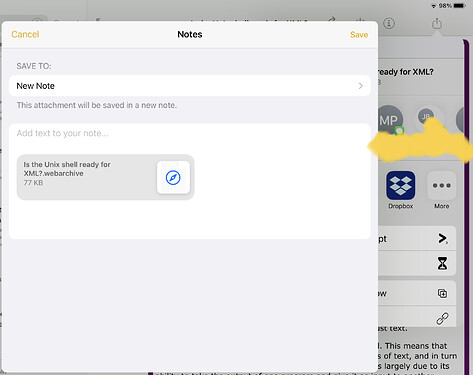Select 'This attachment will be saved in a new note.'
Viewport: 473px width, 375px height.
pyautogui.click(x=97, y=105)
